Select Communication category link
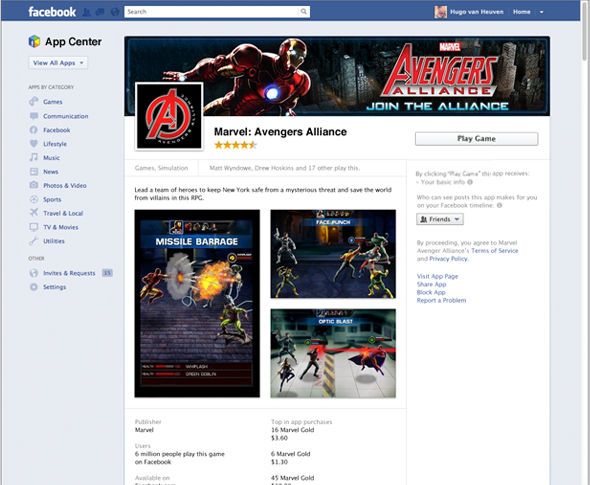The image size is (590, 485). [x=65, y=116]
